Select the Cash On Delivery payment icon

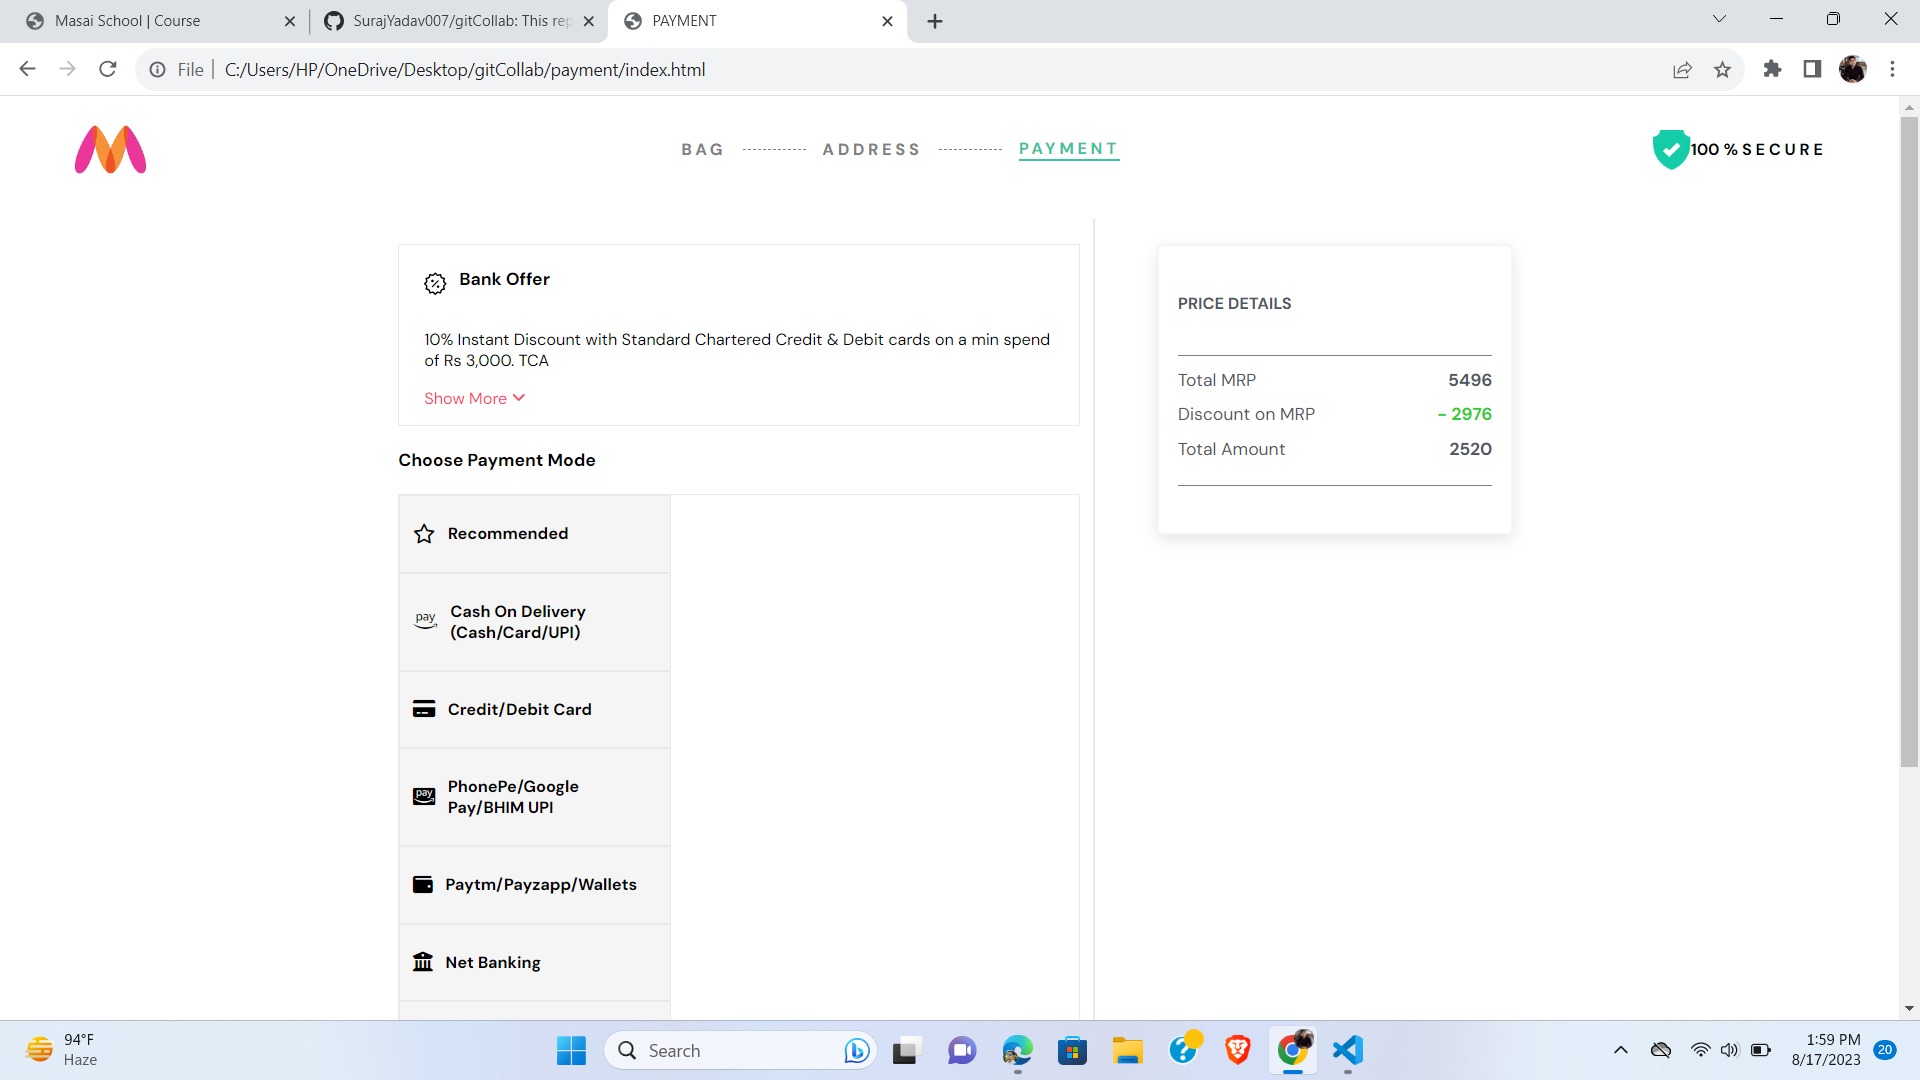pos(425,619)
